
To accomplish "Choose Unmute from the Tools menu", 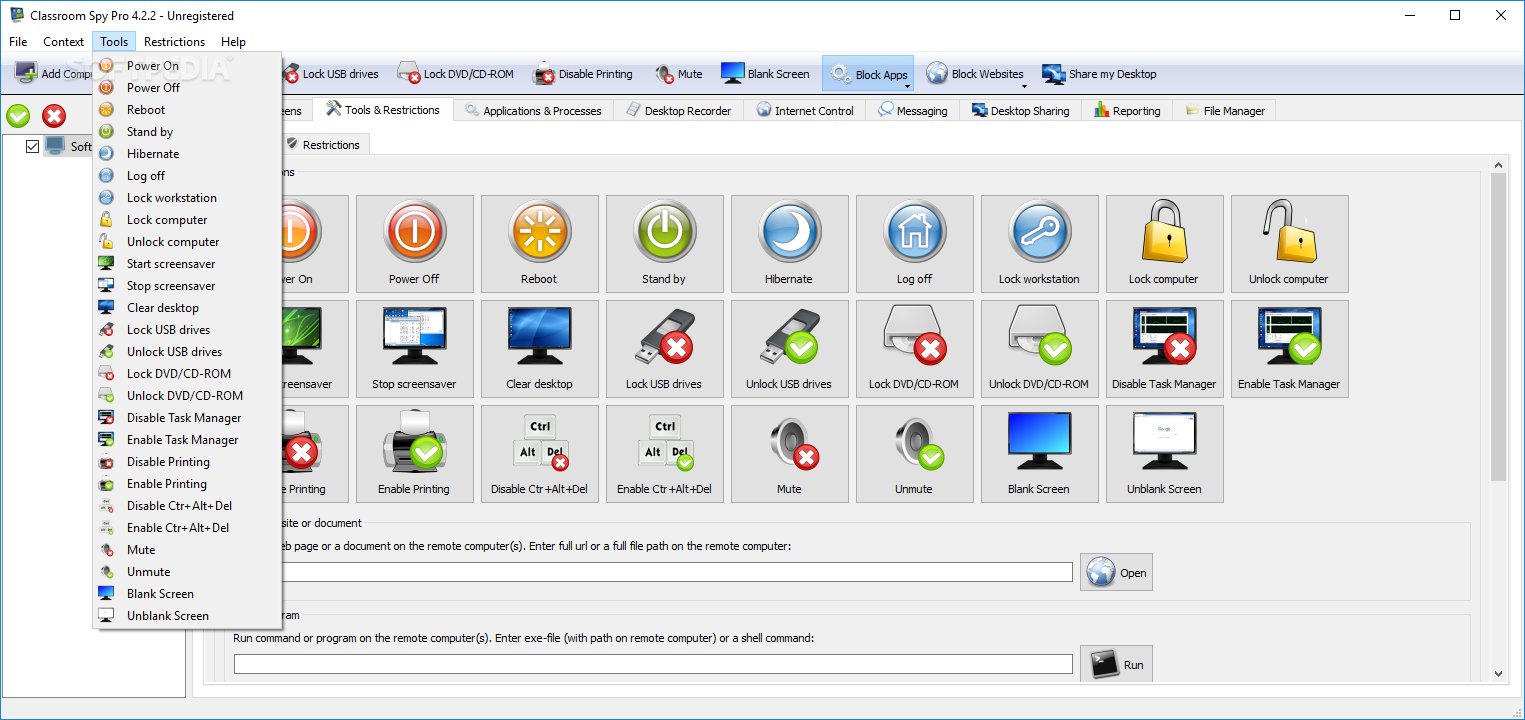I will point(187,572).
